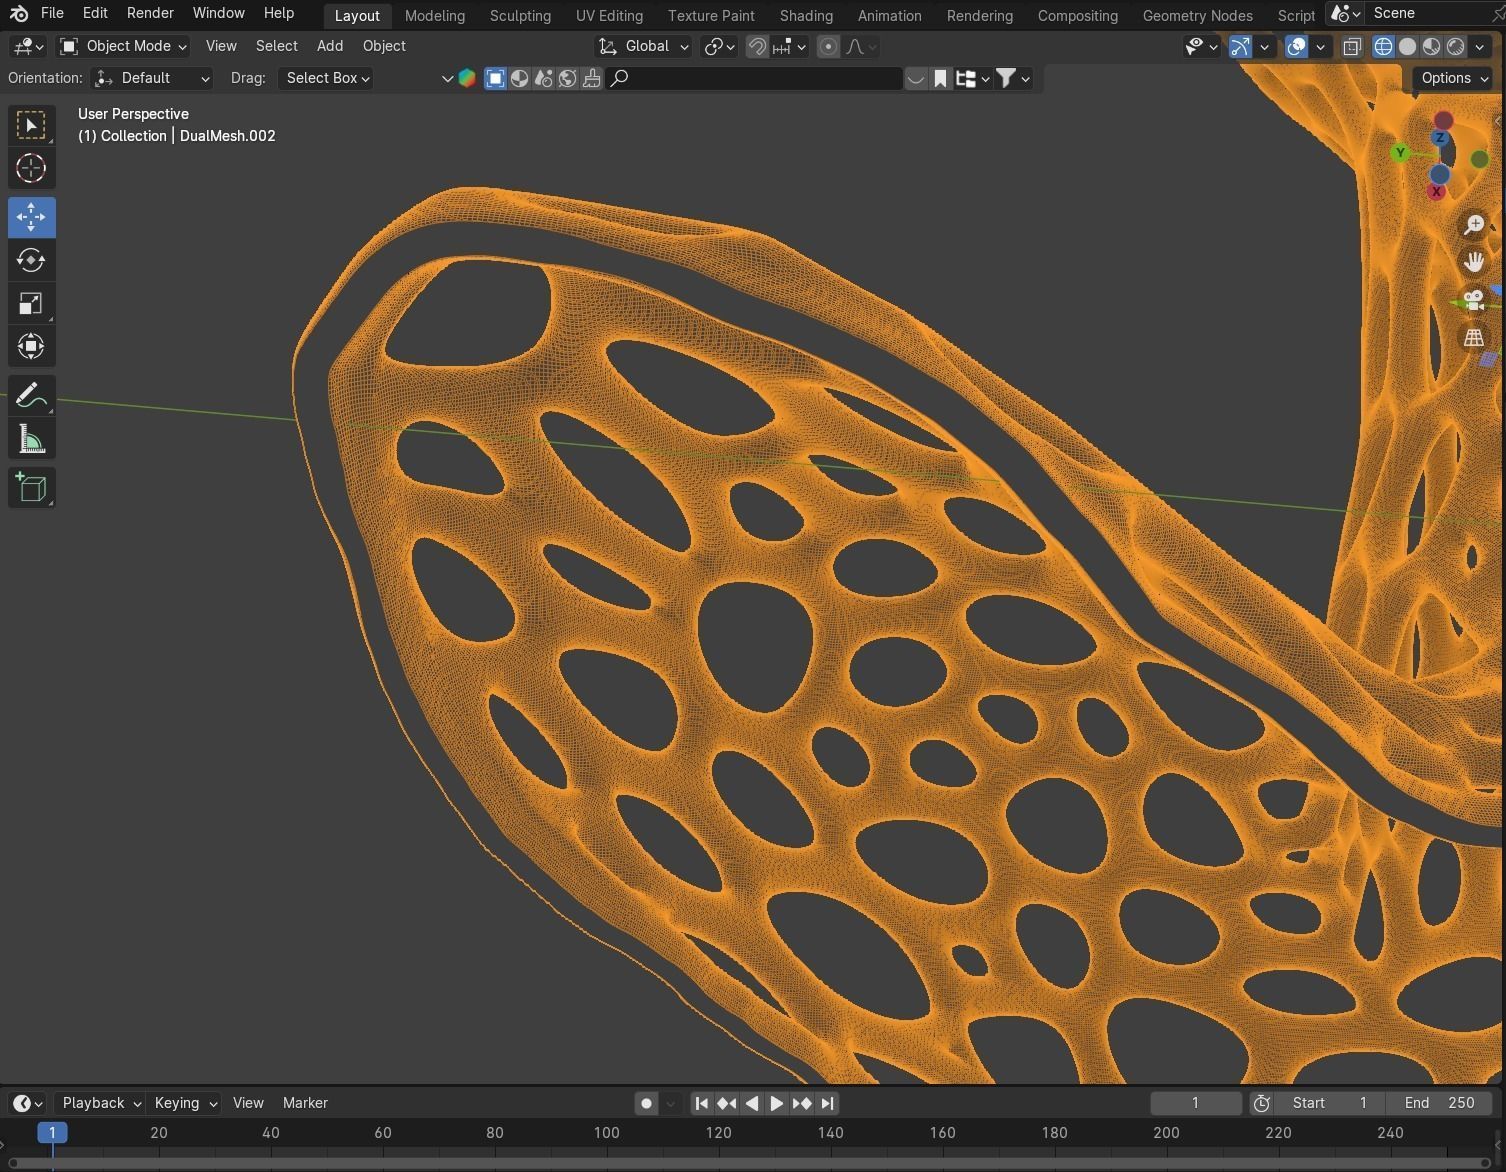Viewport: 1506px width, 1172px height.
Task: Click the bookmark icon beside the search field
Action: point(940,78)
